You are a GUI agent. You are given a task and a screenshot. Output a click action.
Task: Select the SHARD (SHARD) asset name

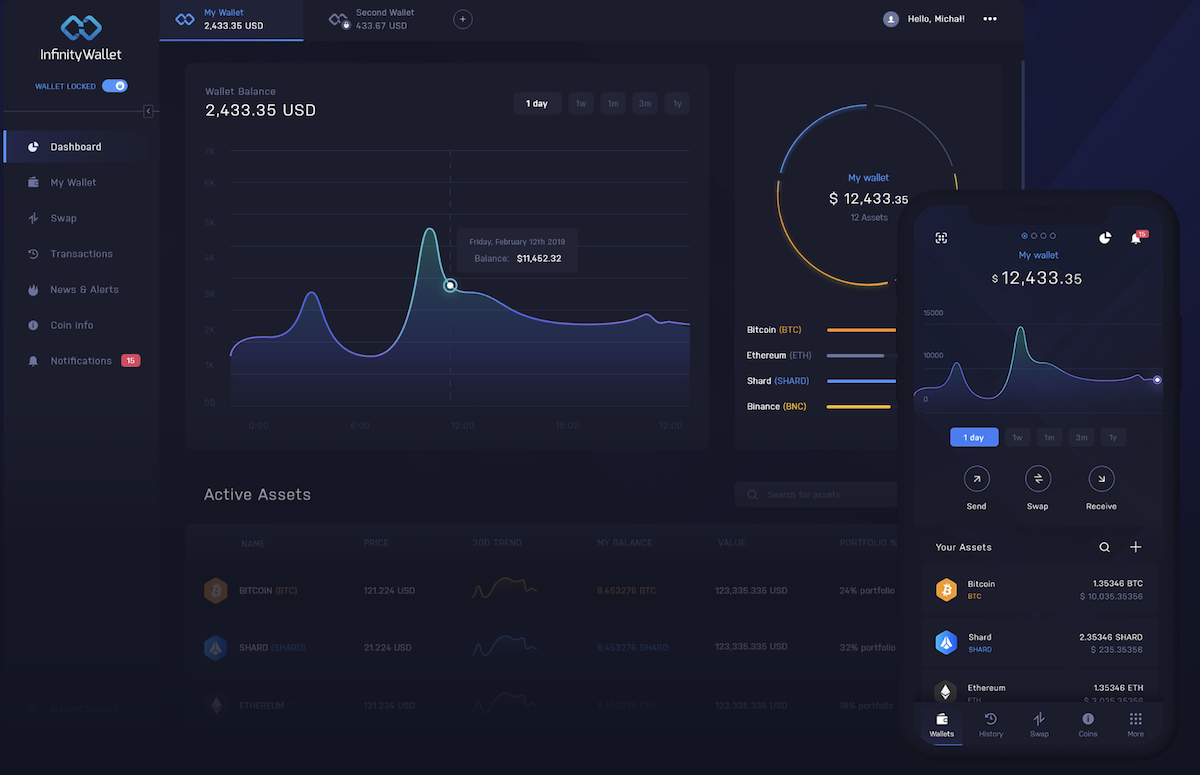pos(272,648)
